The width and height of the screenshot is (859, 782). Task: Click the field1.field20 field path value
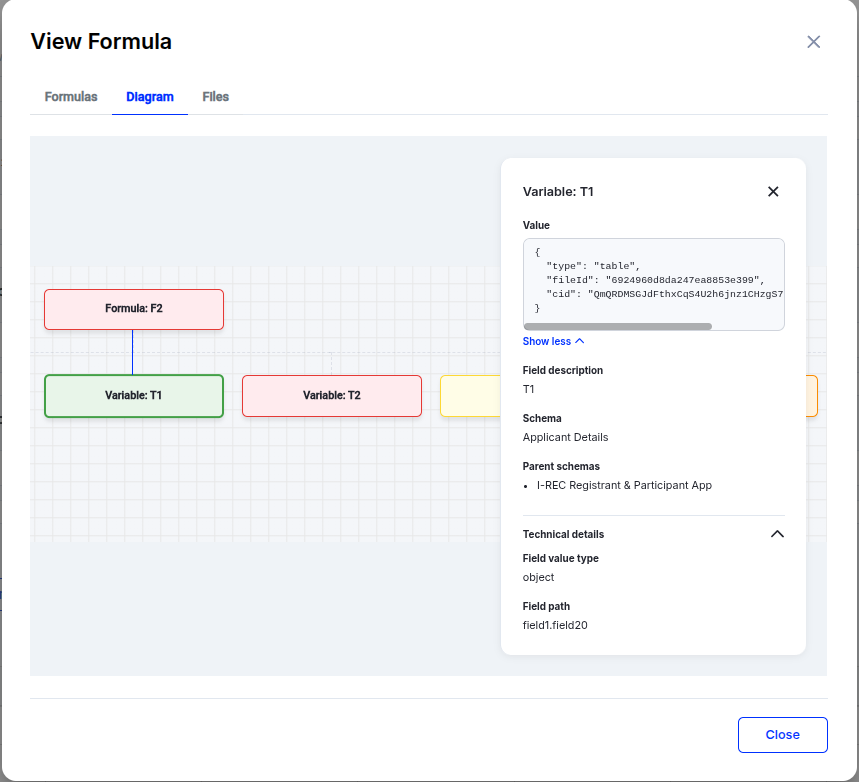(562, 625)
